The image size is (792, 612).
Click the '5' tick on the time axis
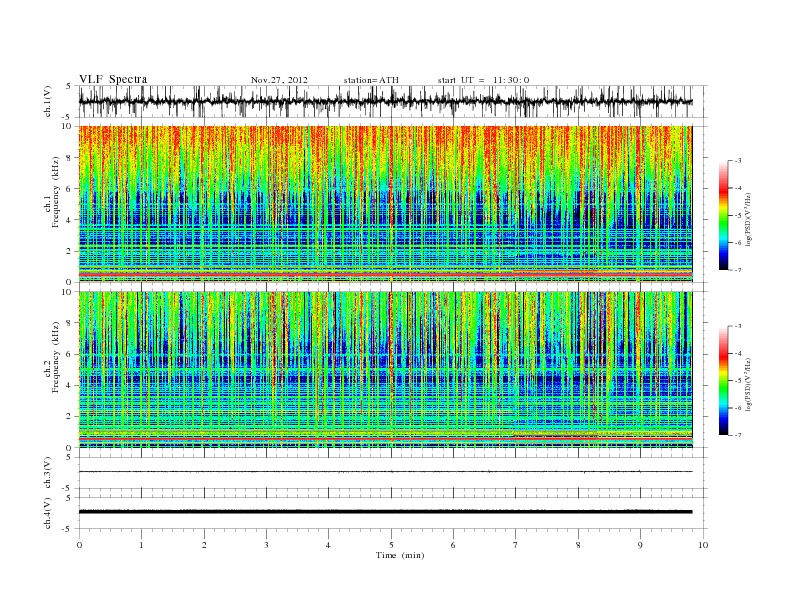coord(391,545)
